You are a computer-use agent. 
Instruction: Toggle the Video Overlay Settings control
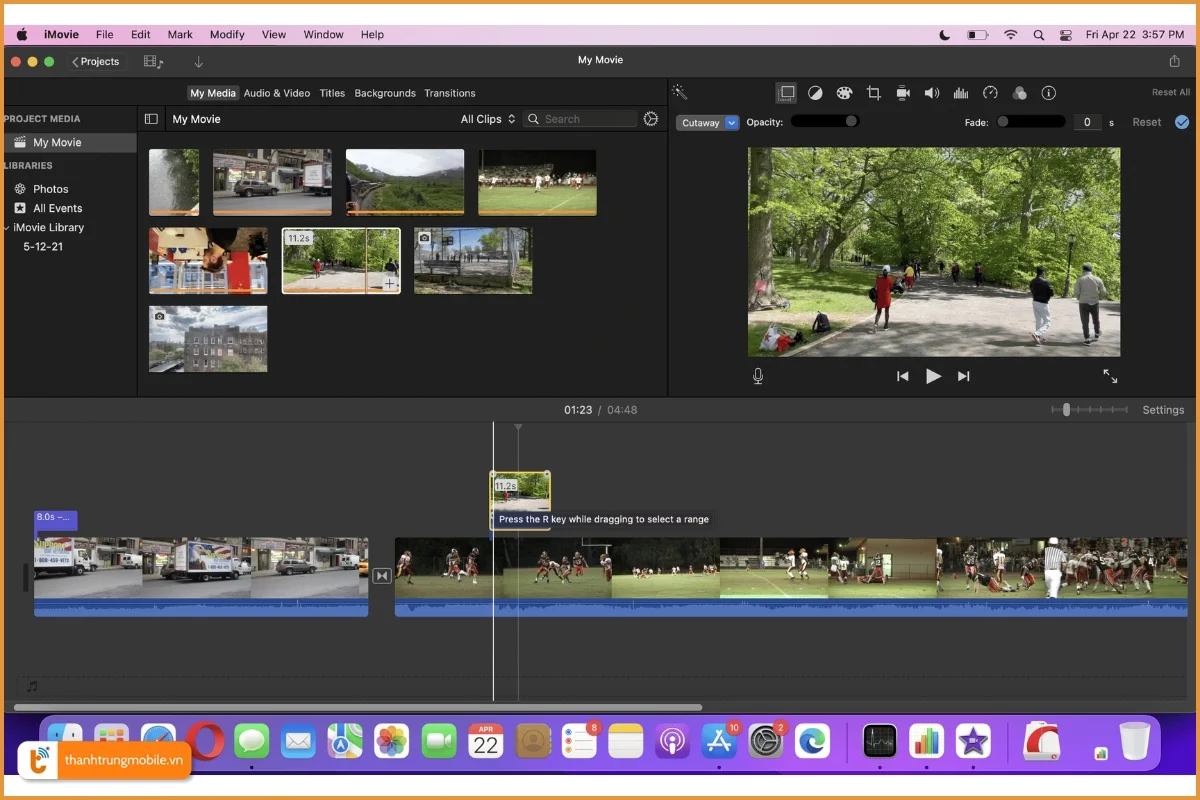click(786, 93)
